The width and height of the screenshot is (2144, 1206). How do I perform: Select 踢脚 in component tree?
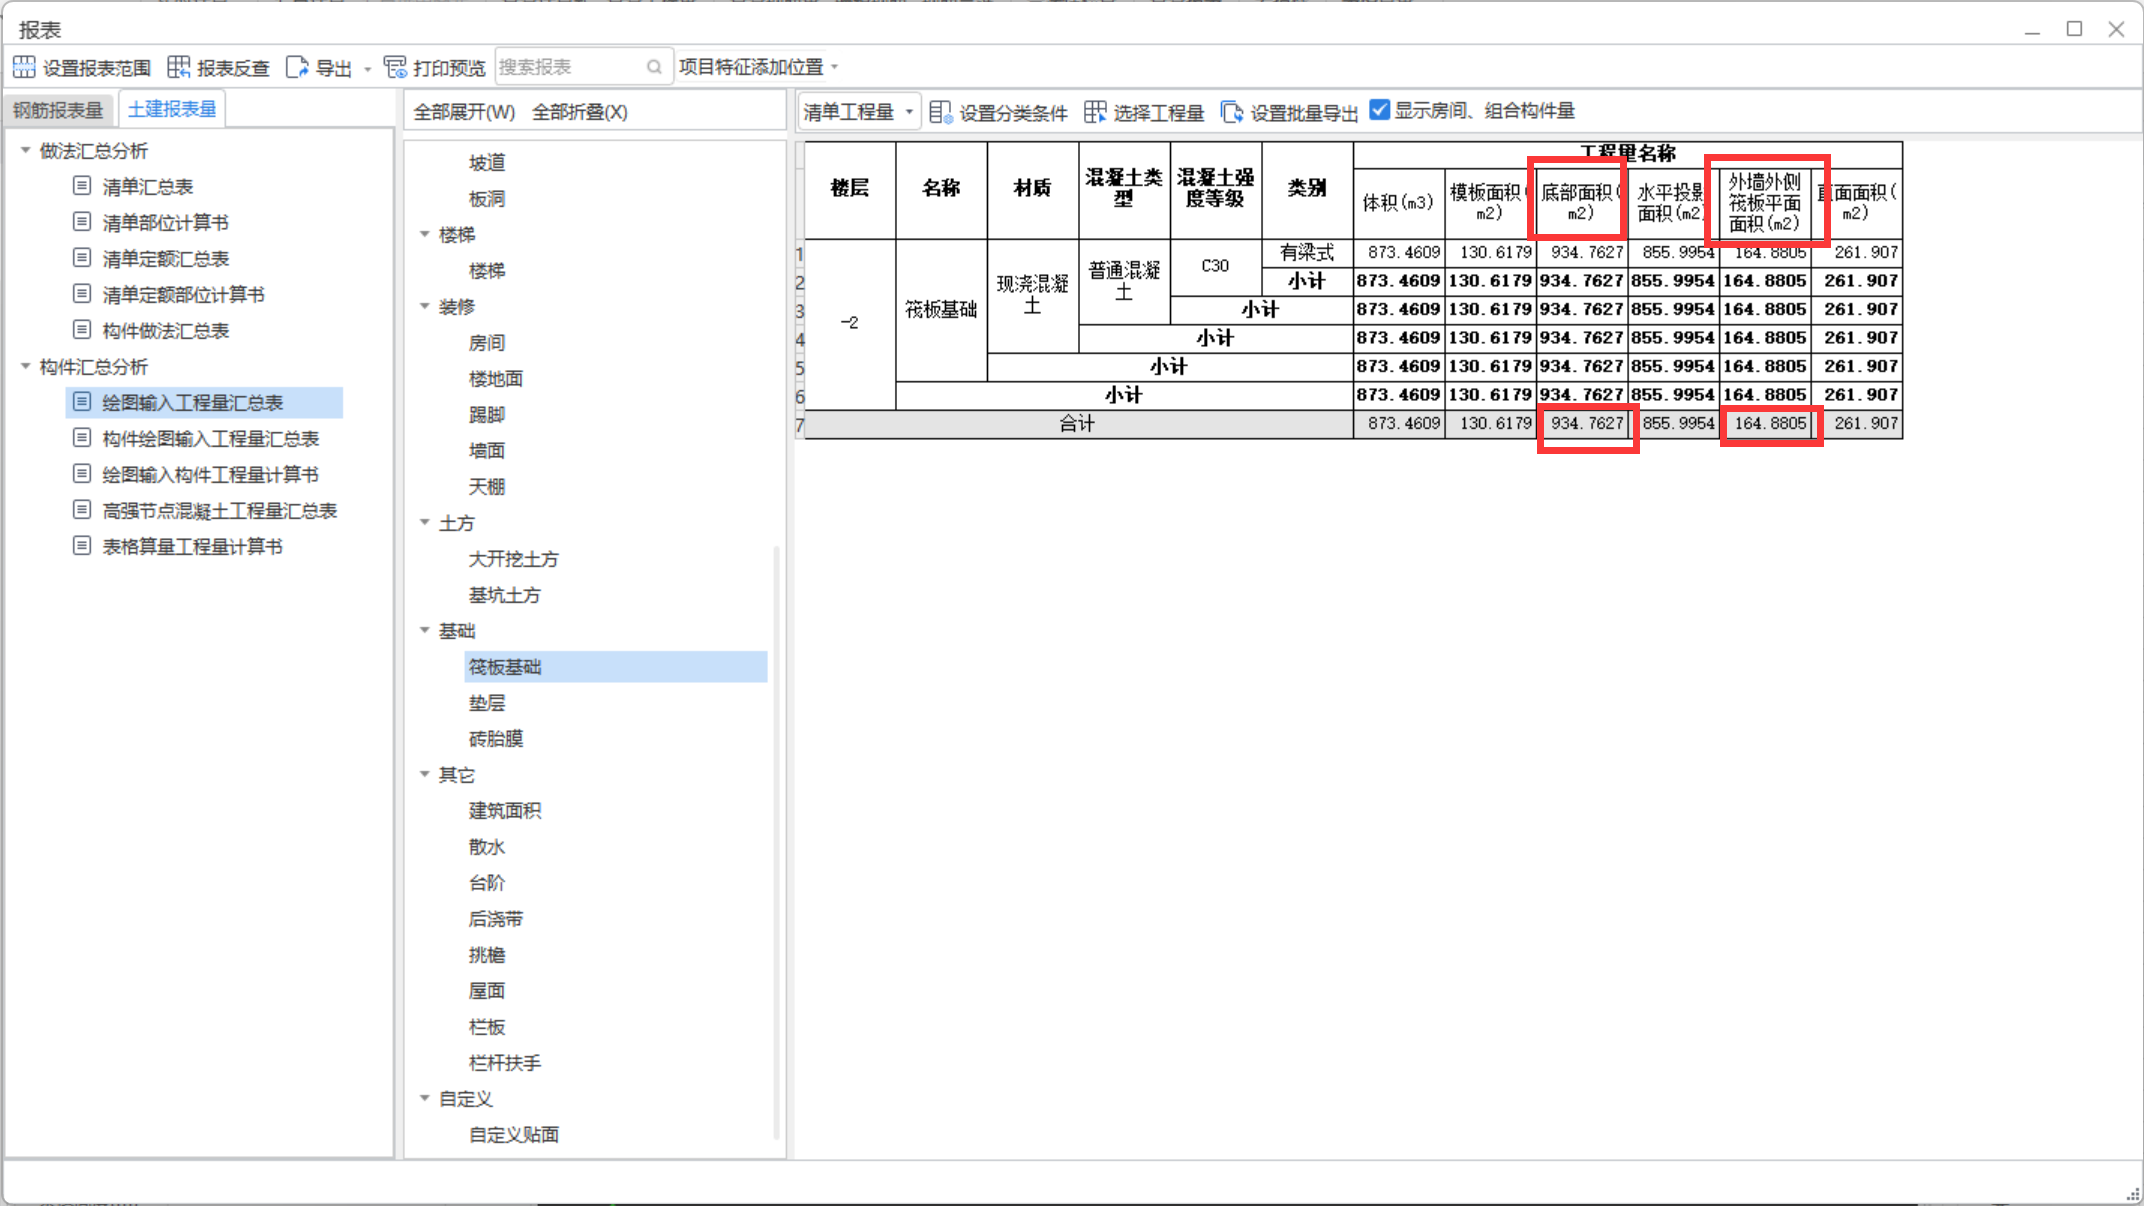pos(487,414)
